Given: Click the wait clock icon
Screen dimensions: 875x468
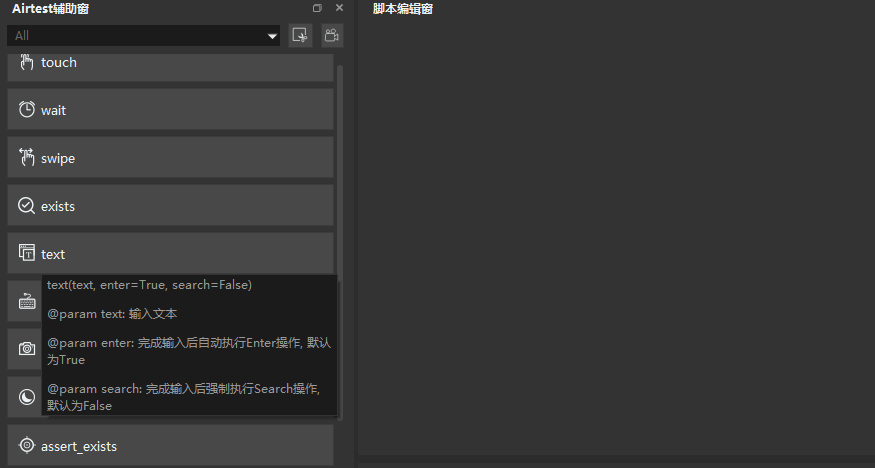Looking at the screenshot, I should pyautogui.click(x=26, y=109).
